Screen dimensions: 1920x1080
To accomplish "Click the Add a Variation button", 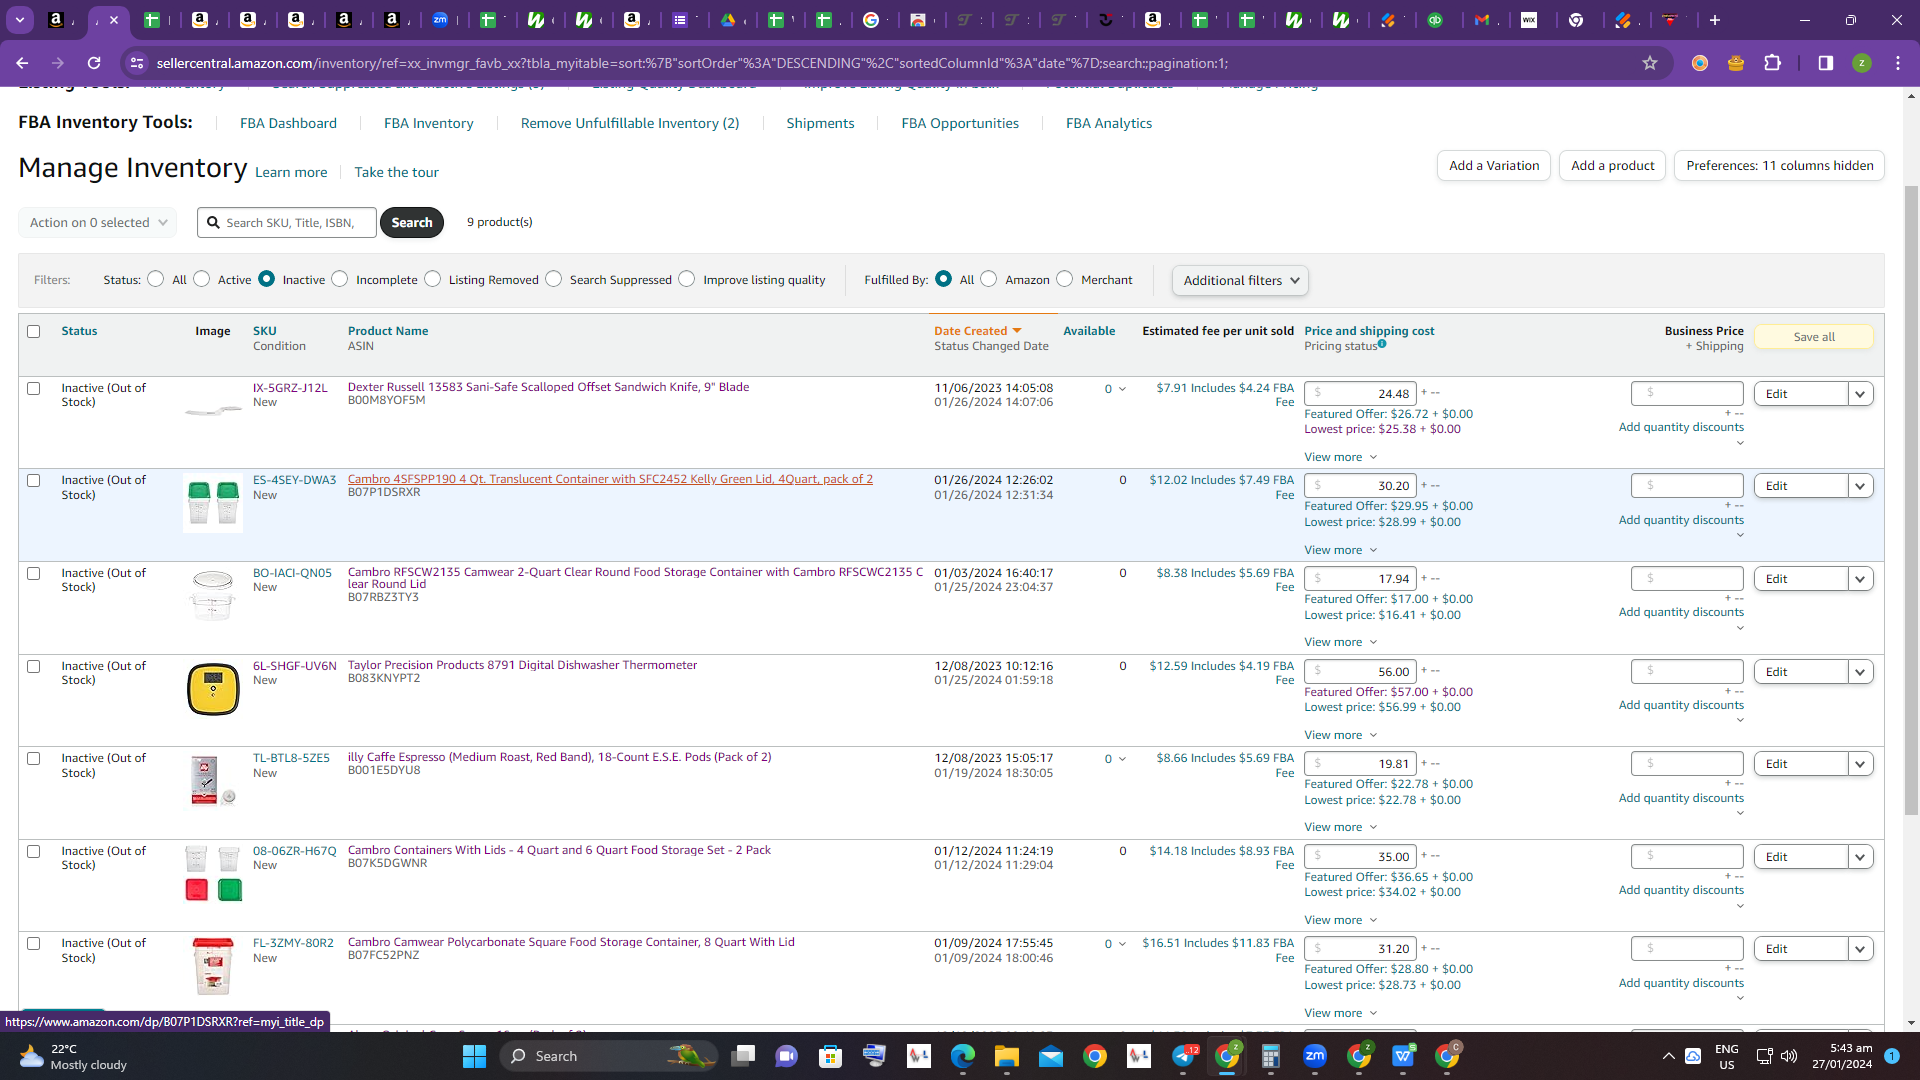I will (1494, 166).
